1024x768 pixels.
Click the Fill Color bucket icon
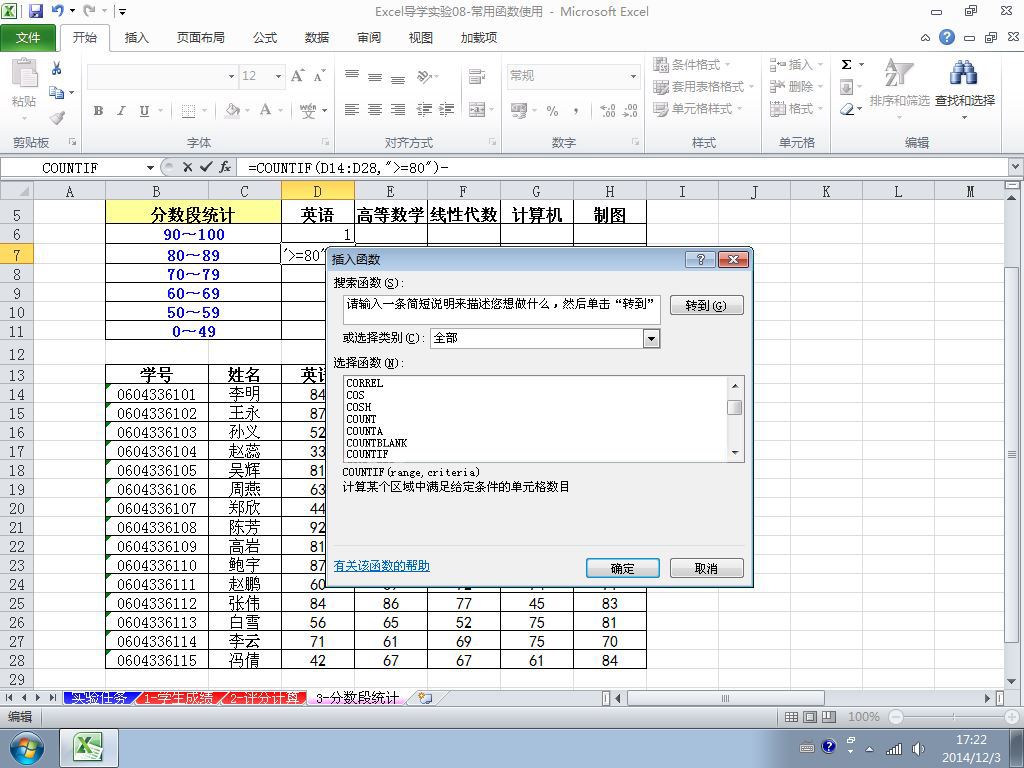[232, 110]
